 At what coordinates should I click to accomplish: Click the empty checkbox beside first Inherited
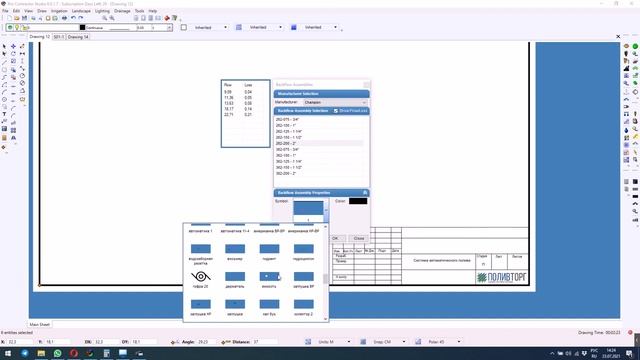[x=184, y=27]
